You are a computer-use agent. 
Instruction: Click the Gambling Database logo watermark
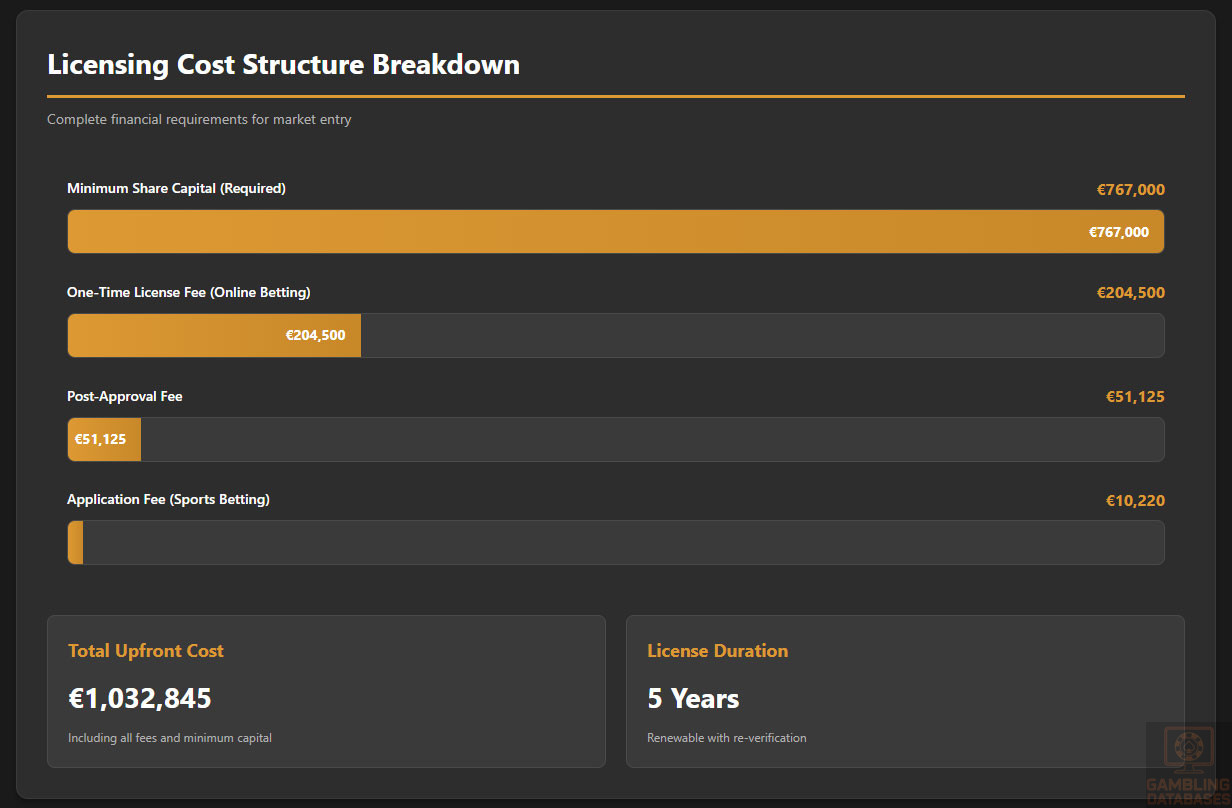coord(1189,765)
